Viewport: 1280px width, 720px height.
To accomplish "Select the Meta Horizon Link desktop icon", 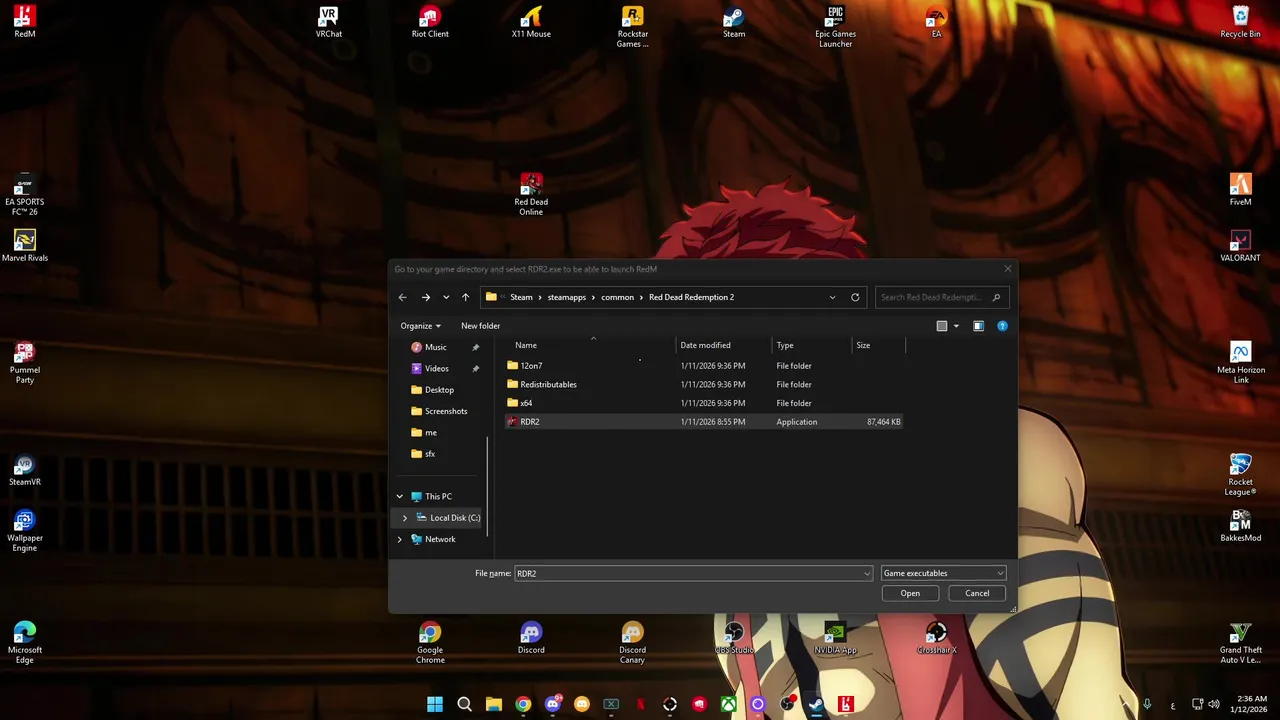I will click(1240, 363).
